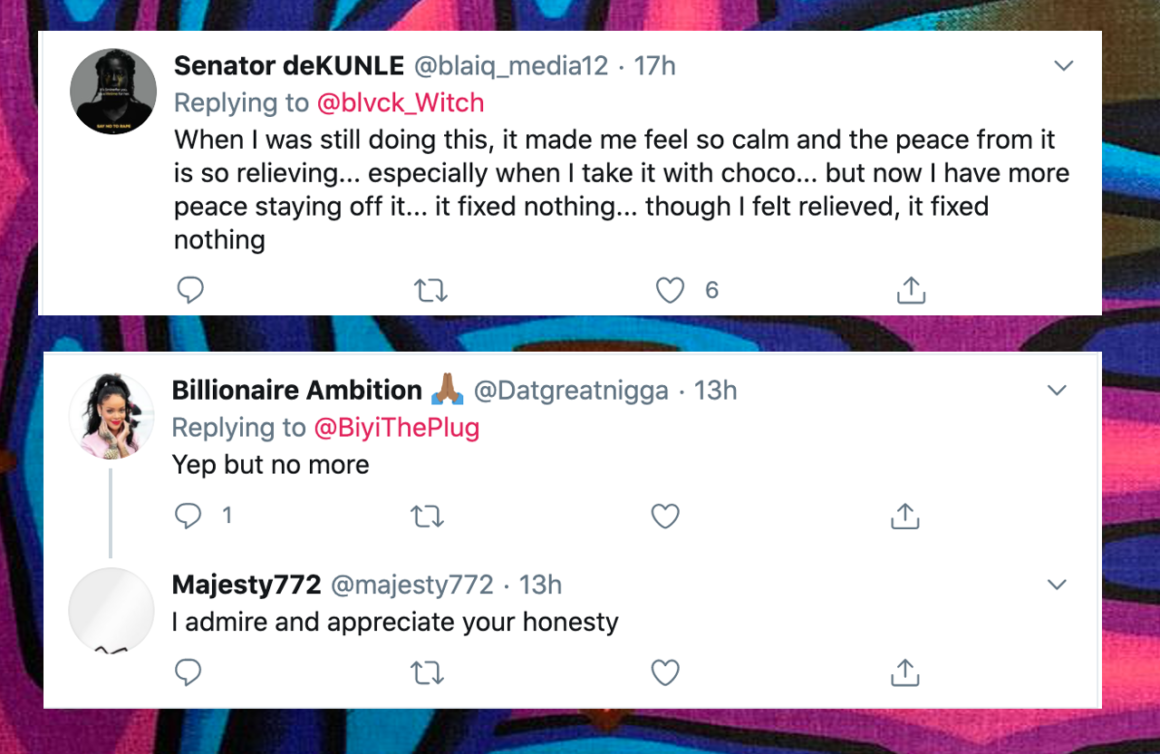Viewport: 1160px width, 754px height.
Task: Share Senator deKUNLE's tweet
Action: click(910, 290)
